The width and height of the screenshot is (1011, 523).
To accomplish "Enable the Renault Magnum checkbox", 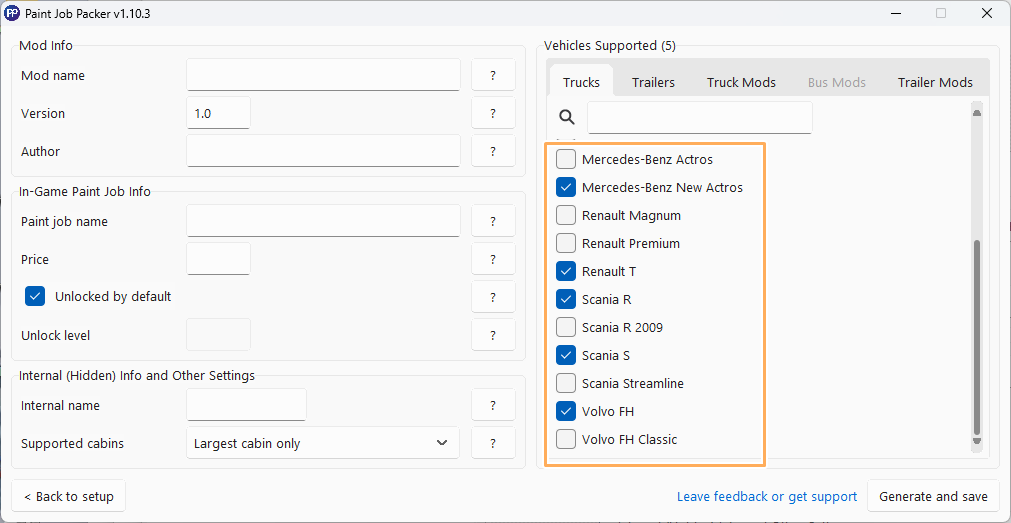I will [x=566, y=215].
